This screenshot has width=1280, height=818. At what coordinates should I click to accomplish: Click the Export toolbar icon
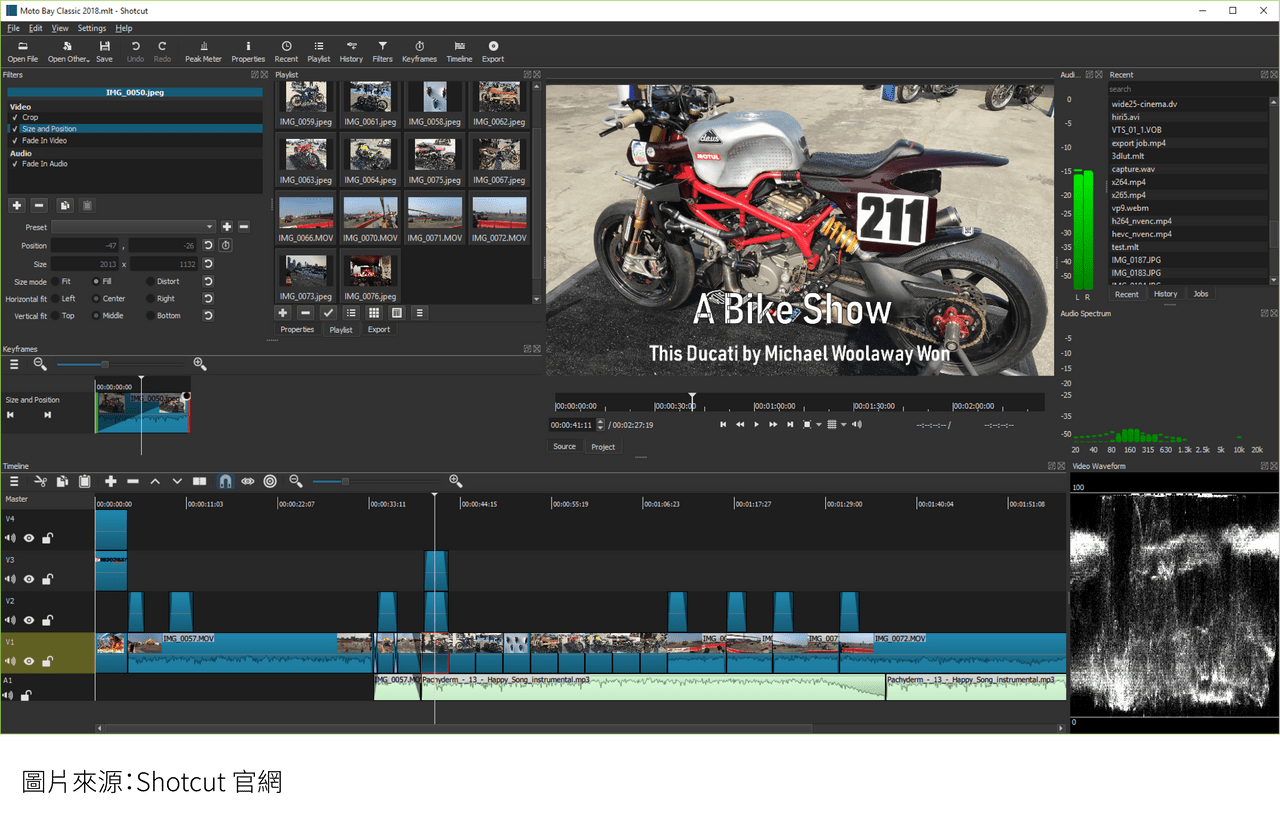pos(493,51)
